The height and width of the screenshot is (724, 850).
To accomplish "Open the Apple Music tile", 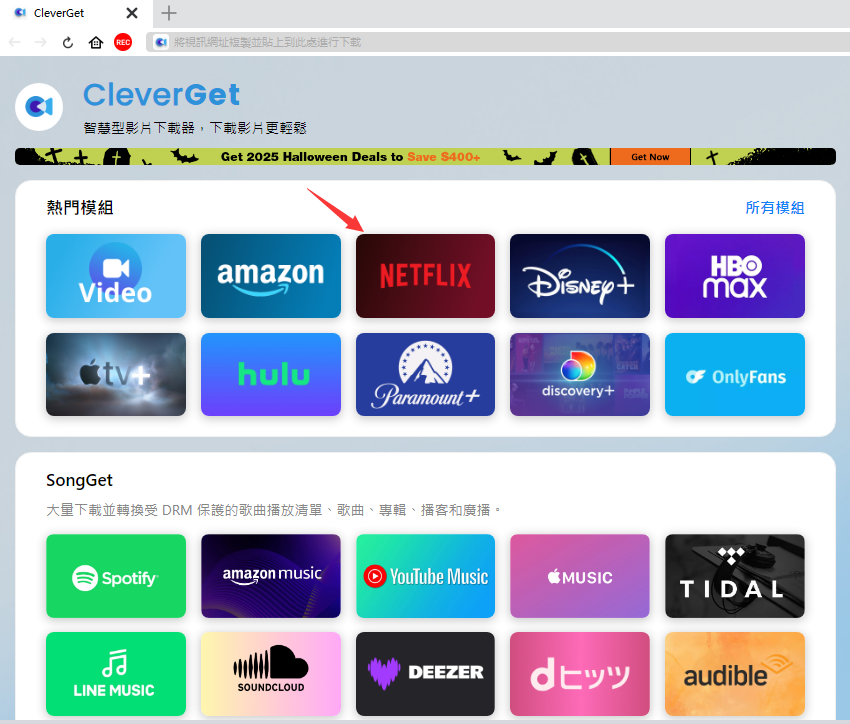I will [580, 576].
